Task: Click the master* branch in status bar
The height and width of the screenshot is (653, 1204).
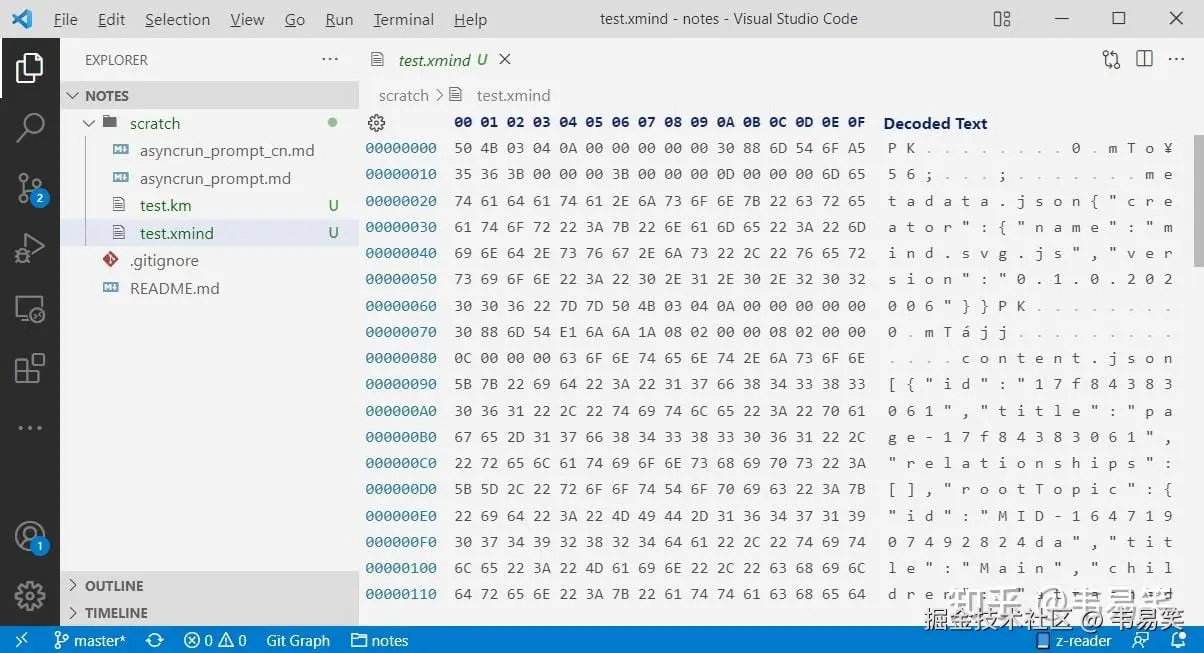Action: 90,641
